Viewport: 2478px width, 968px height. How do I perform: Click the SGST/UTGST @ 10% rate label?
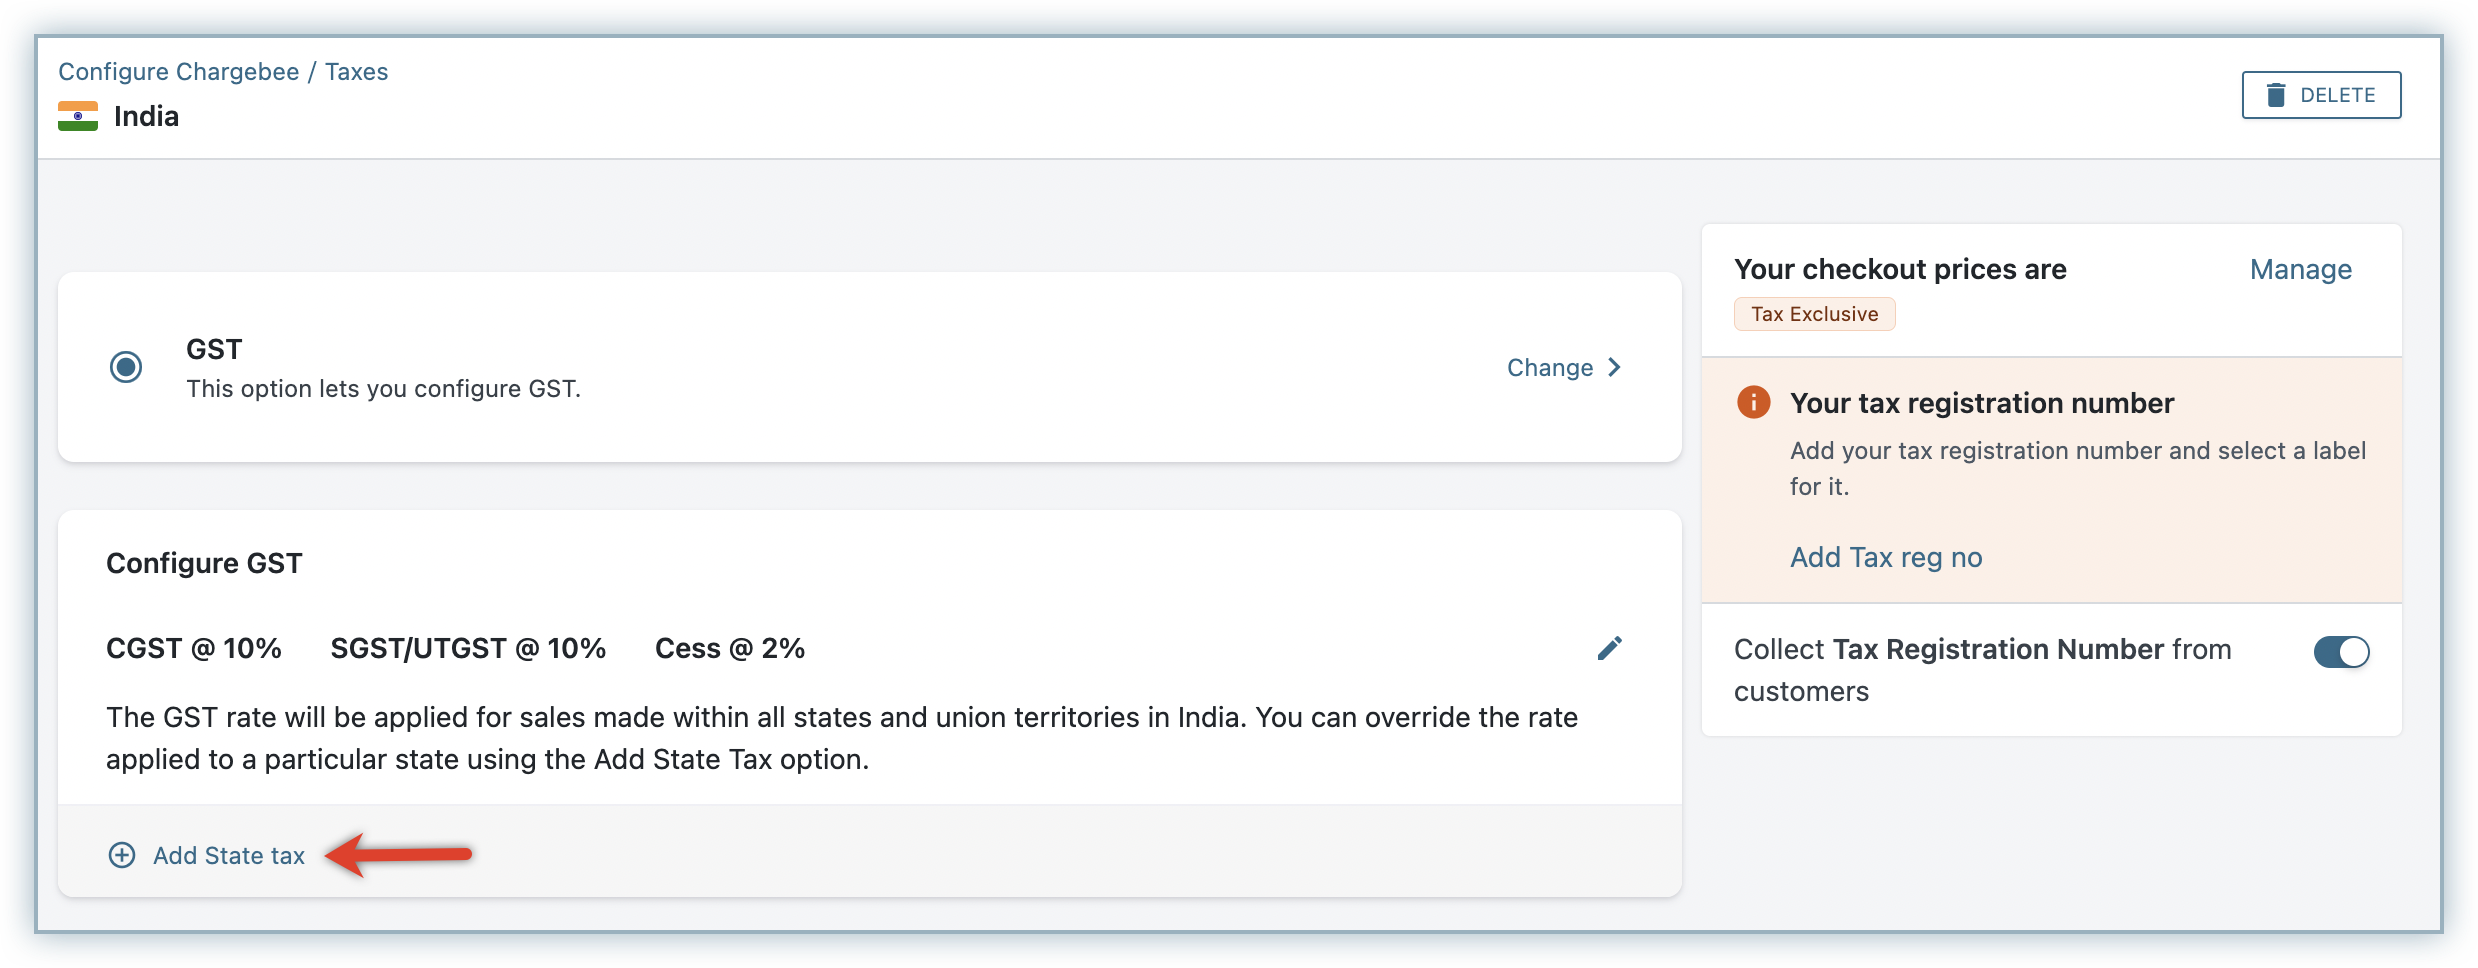coord(468,649)
